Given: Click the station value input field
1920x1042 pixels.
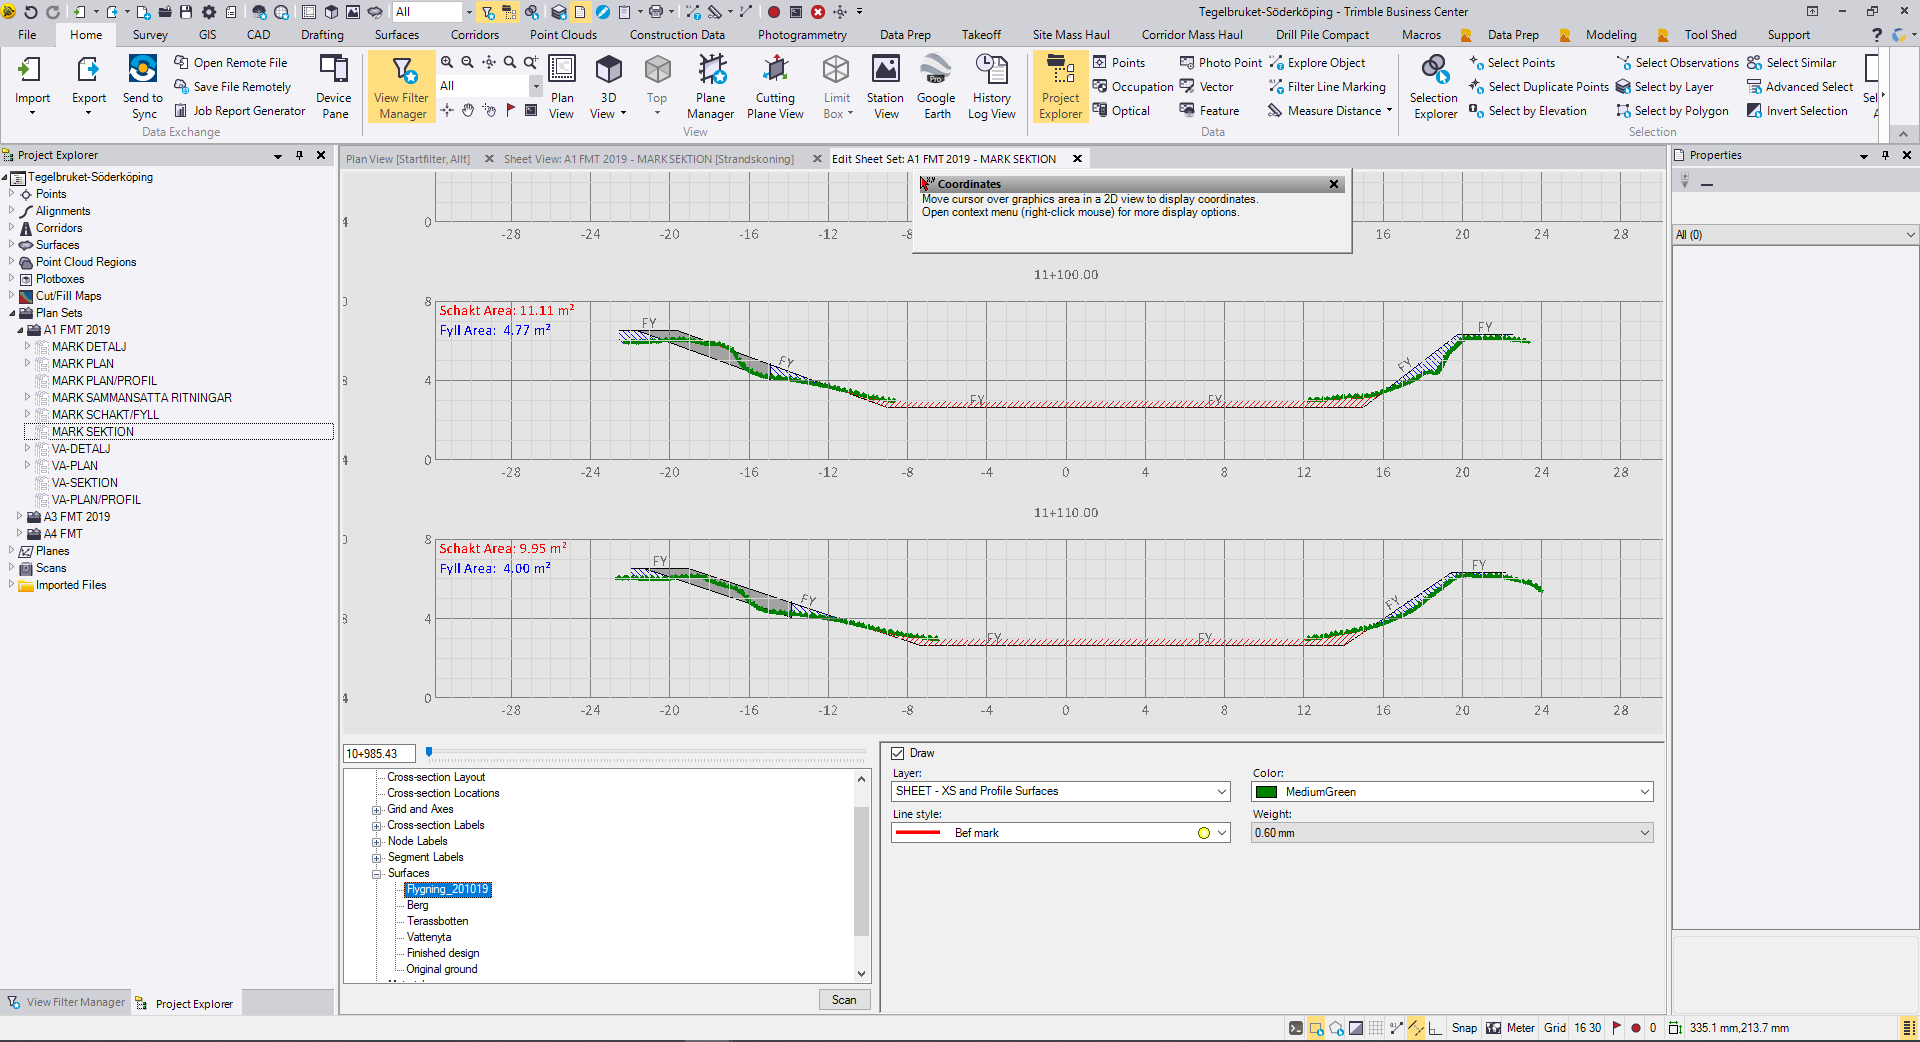Looking at the screenshot, I should 379,754.
